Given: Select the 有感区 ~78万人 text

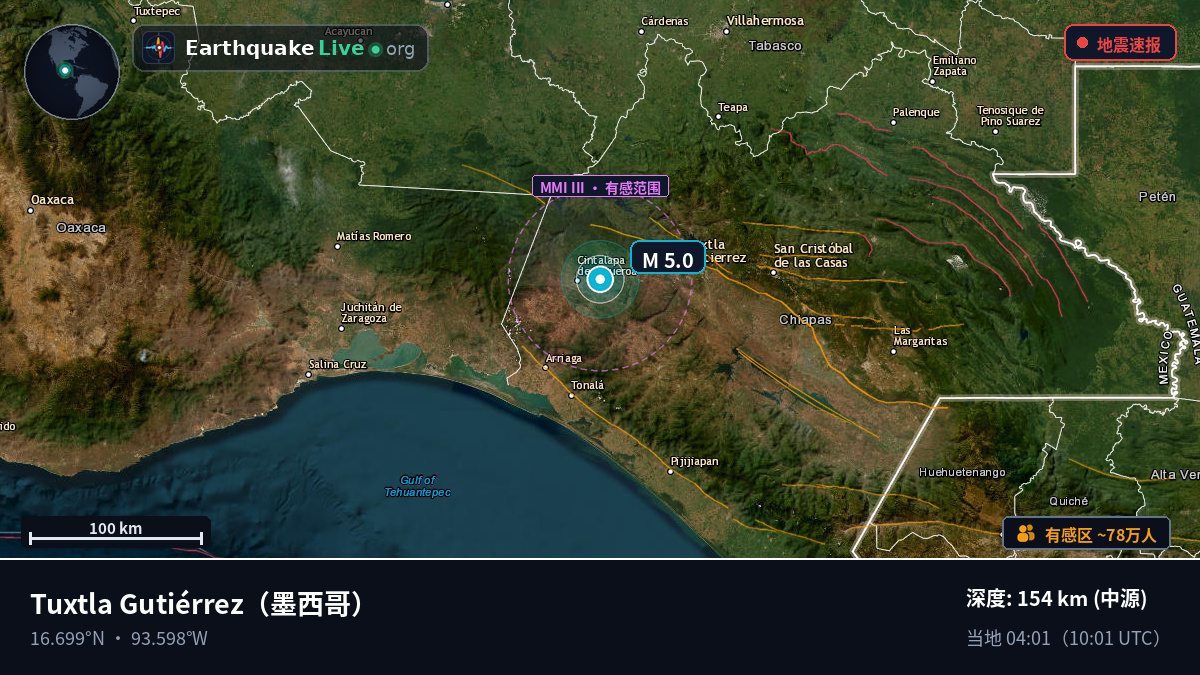Looking at the screenshot, I should (1100, 535).
